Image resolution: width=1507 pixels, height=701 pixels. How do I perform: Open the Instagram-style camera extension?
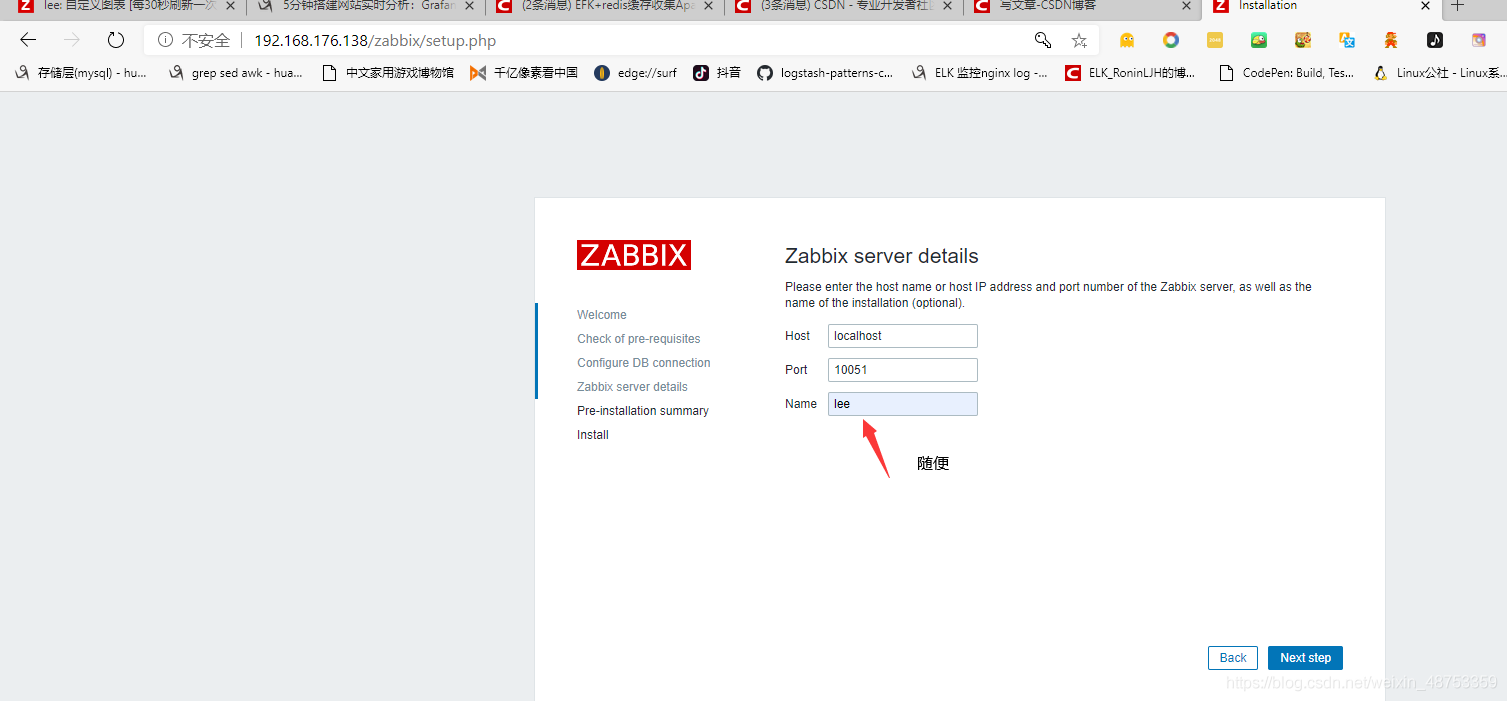tap(1479, 40)
